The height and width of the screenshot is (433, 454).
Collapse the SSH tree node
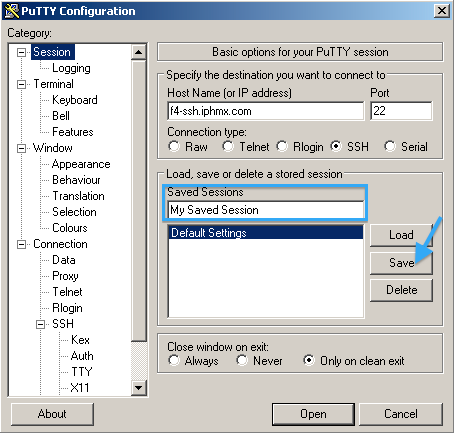40,324
